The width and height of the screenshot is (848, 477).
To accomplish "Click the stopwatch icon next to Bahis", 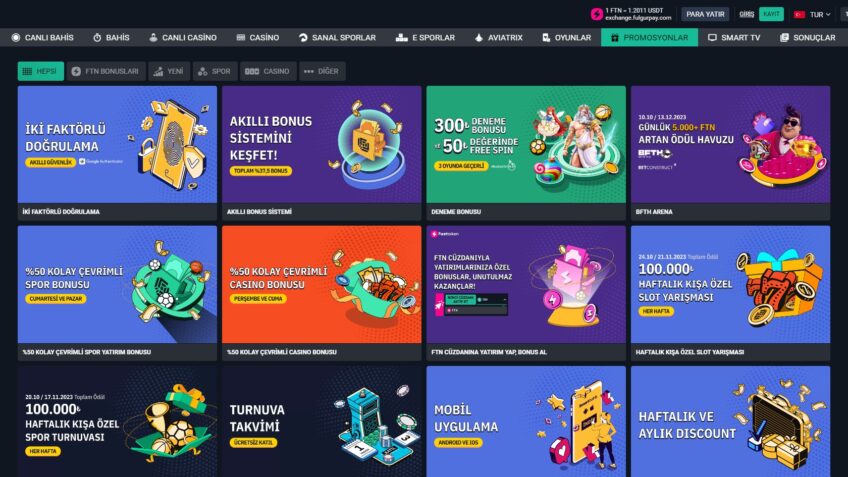I will (x=97, y=37).
